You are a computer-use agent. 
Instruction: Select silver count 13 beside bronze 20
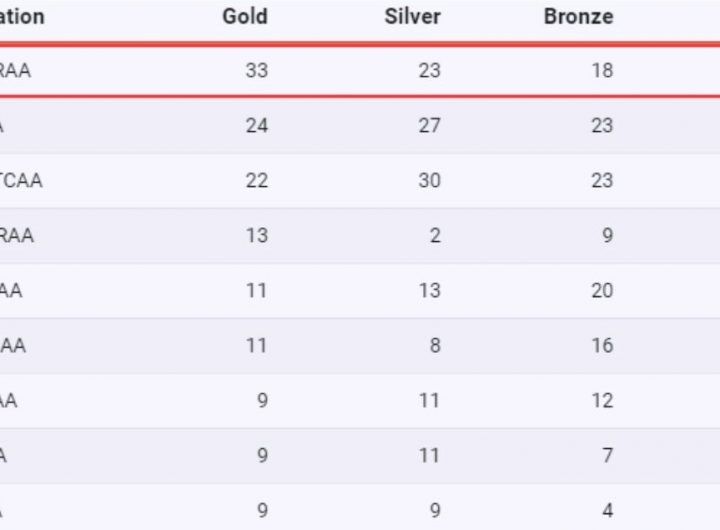point(429,290)
